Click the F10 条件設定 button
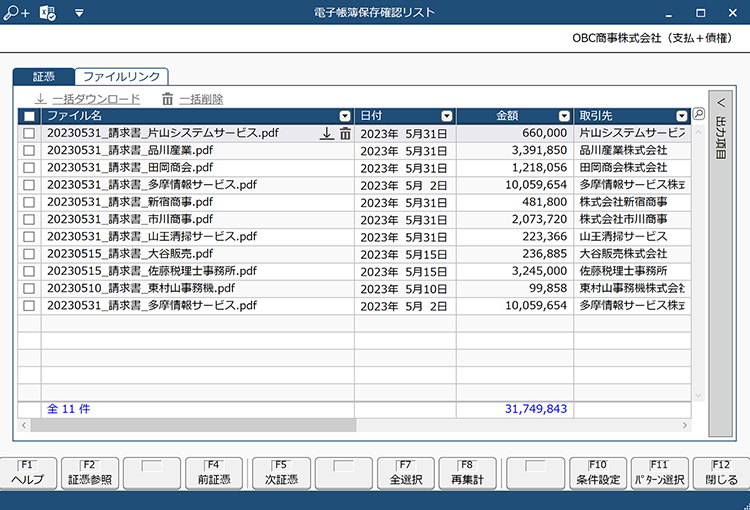This screenshot has height=510, width=750. click(x=598, y=473)
